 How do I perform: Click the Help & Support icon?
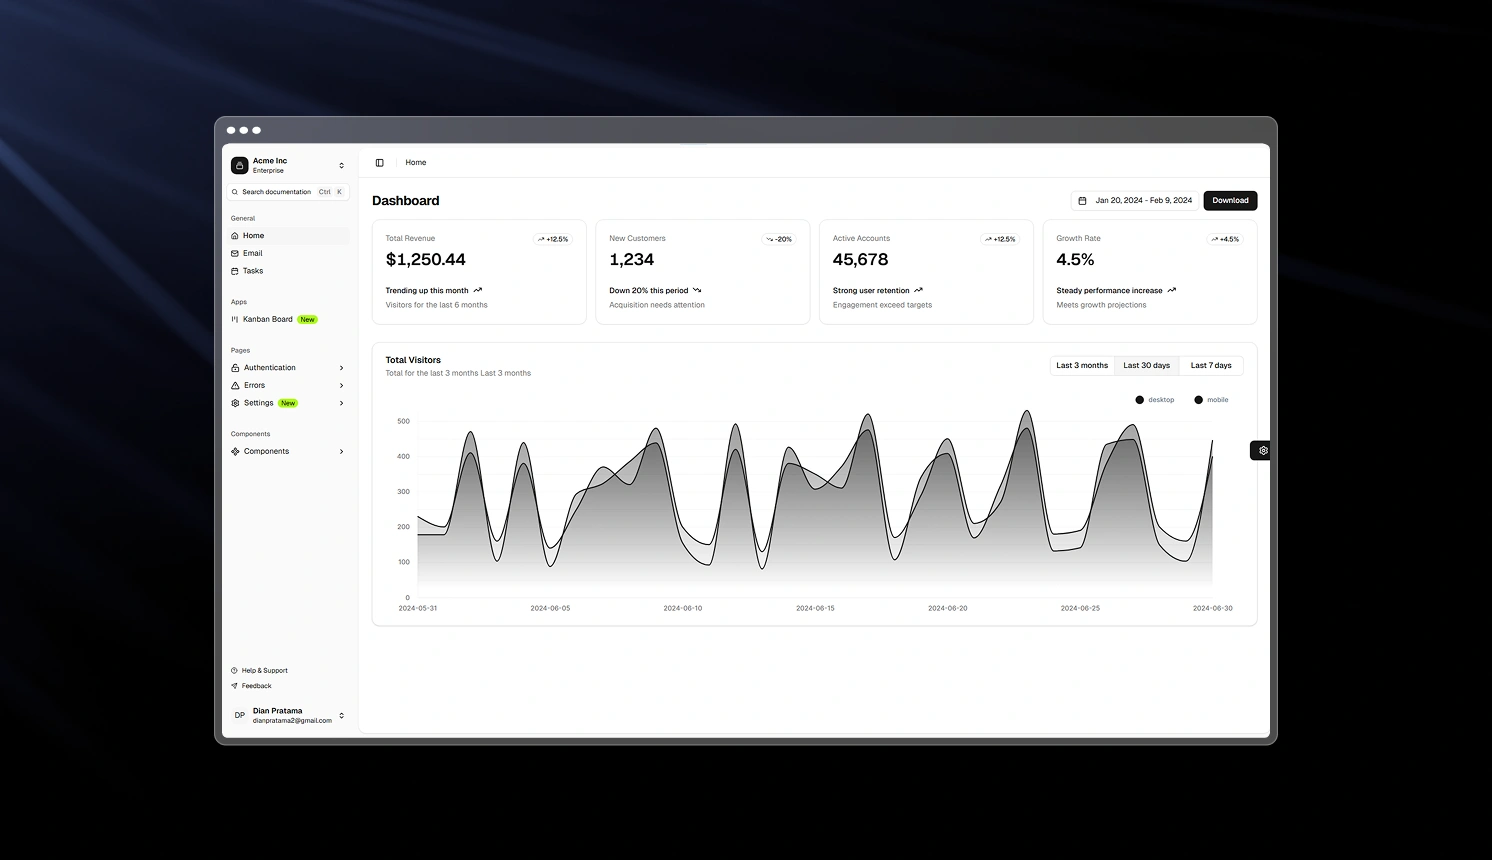[x=234, y=671]
